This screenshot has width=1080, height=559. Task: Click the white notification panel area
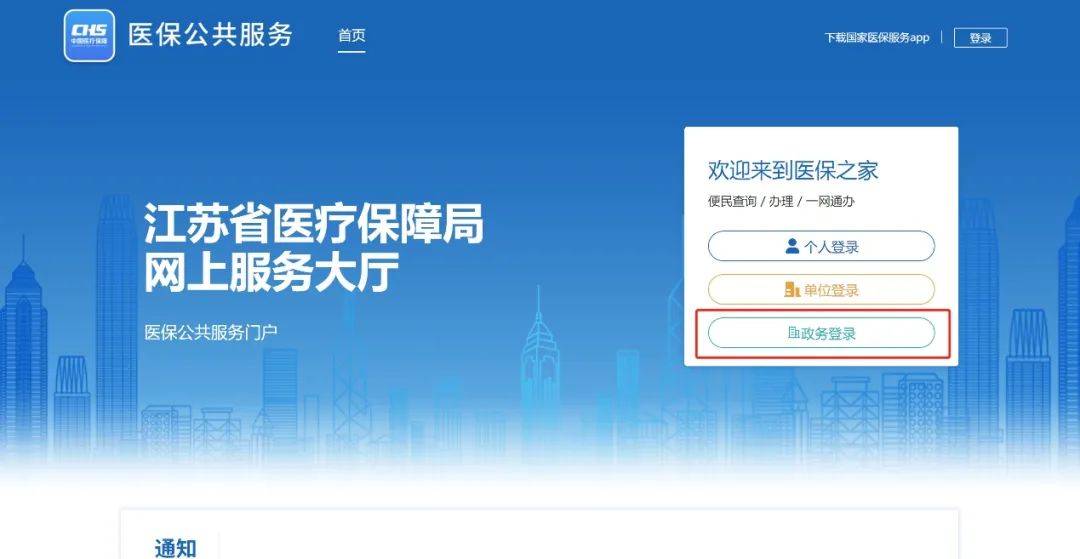click(x=539, y=534)
